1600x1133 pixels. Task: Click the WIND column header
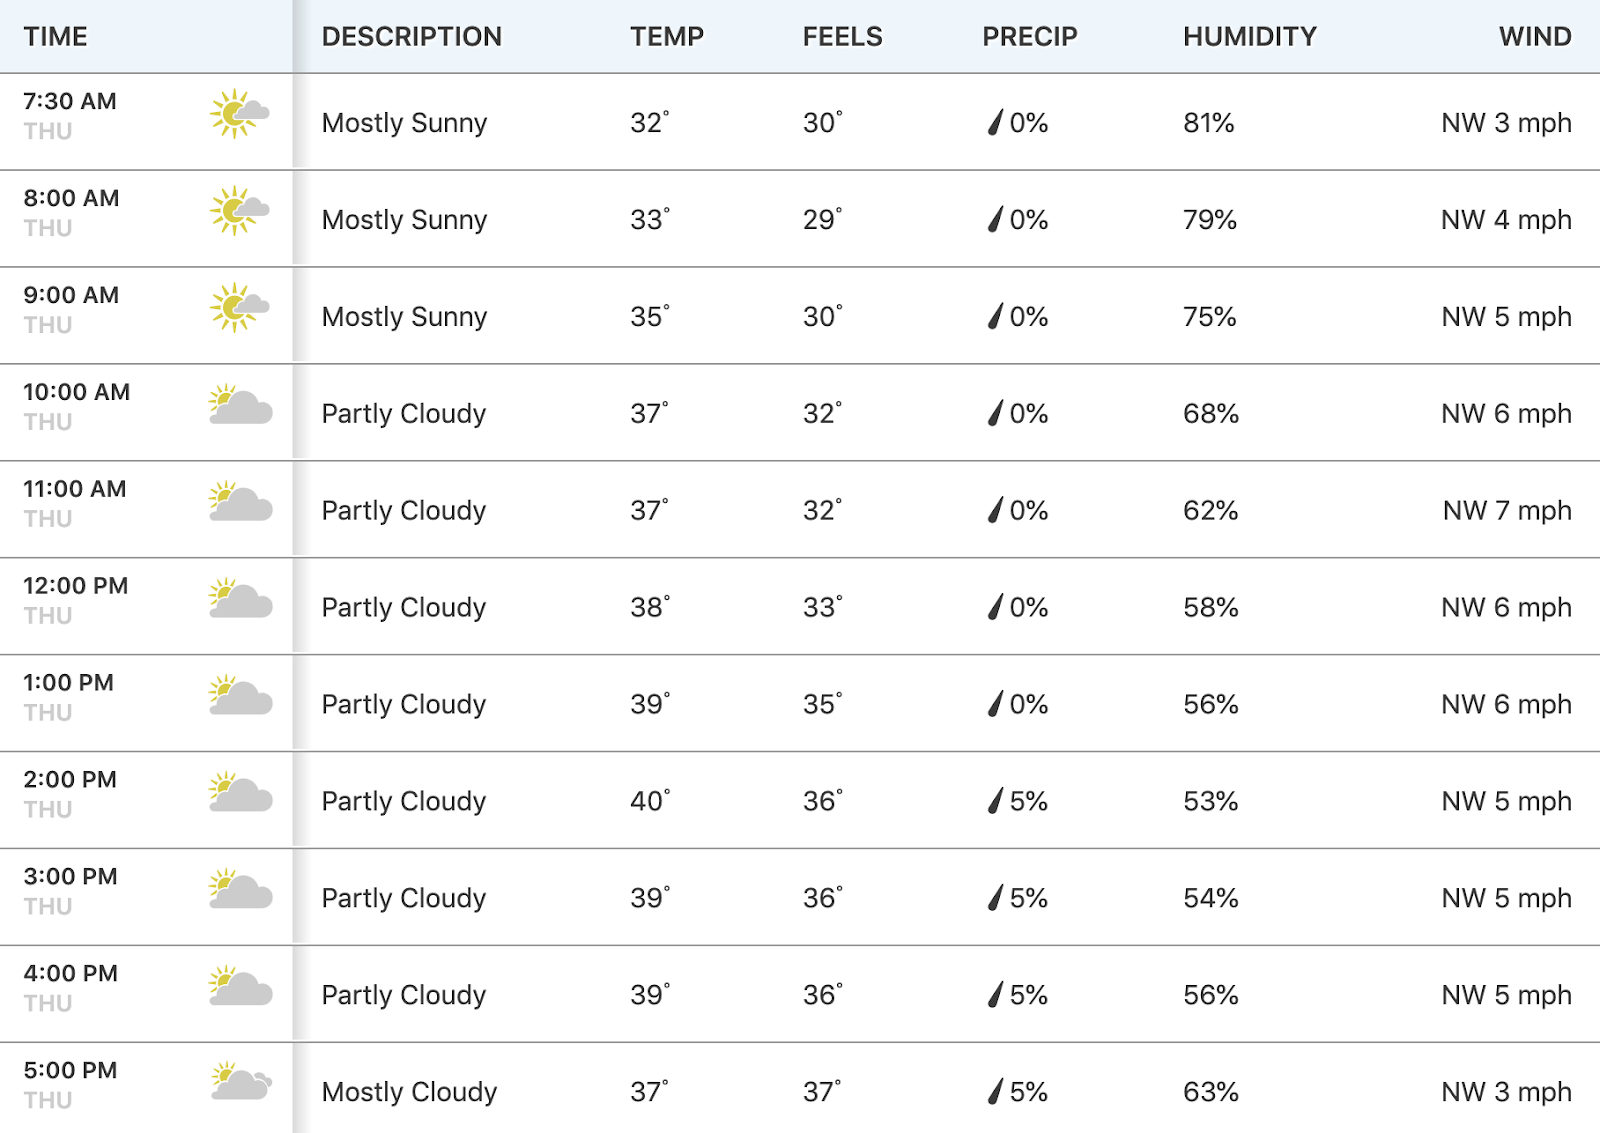pos(1535,37)
